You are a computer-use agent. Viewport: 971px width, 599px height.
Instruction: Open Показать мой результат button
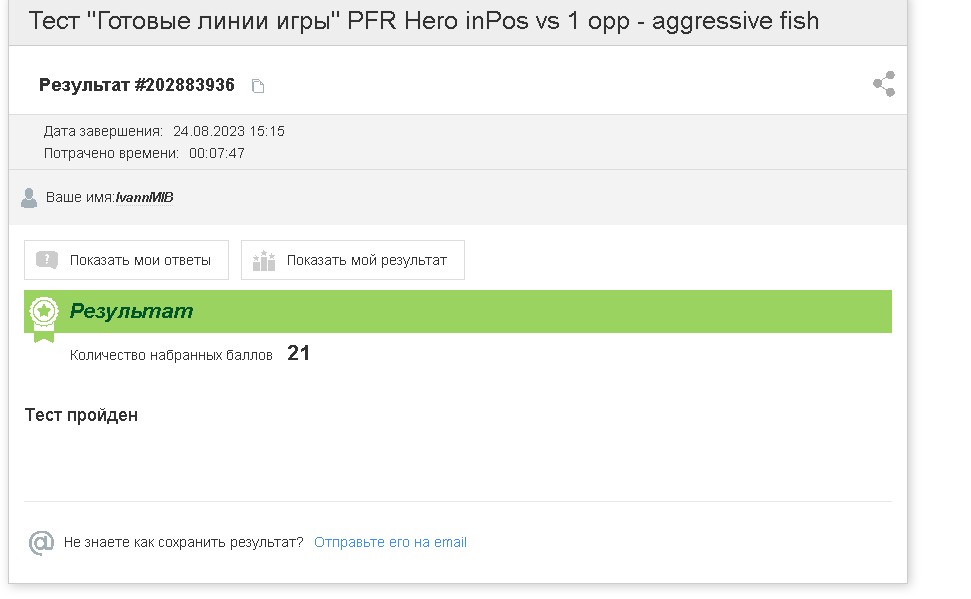click(x=353, y=260)
